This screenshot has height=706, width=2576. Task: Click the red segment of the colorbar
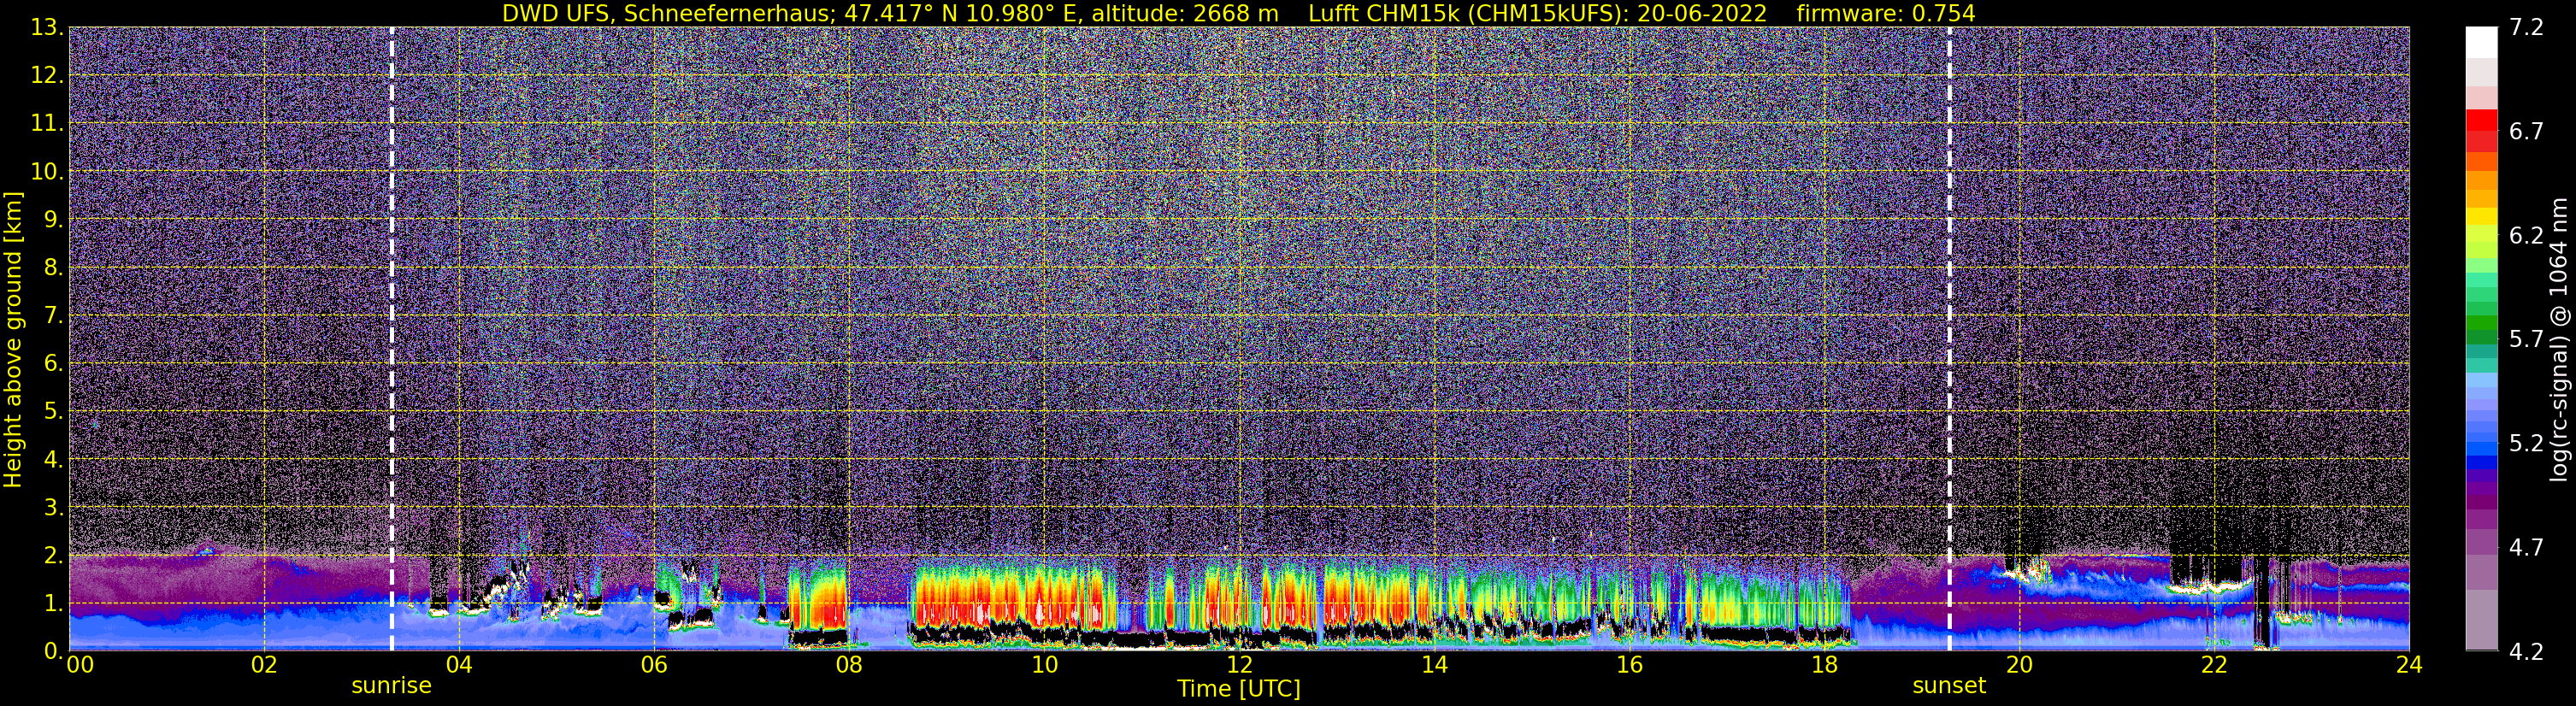pyautogui.click(x=2481, y=120)
